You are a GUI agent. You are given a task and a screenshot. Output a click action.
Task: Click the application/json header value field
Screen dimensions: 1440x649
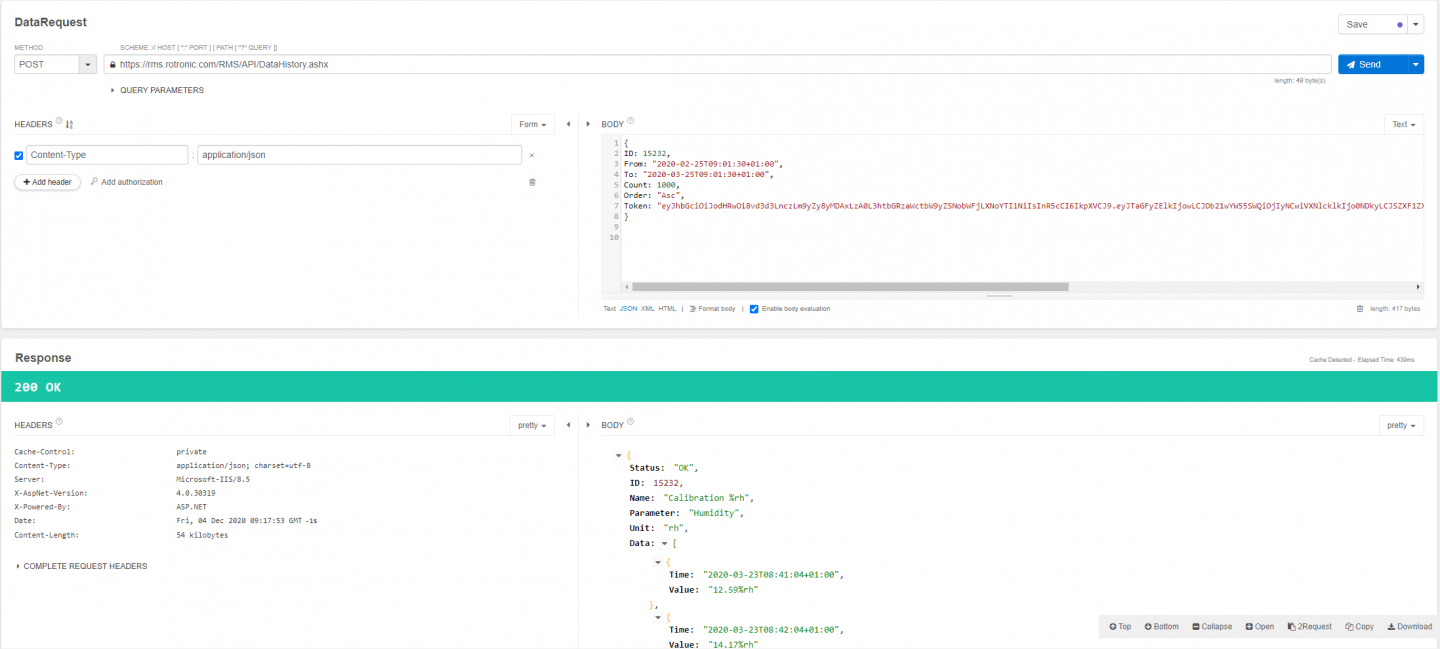coord(359,155)
